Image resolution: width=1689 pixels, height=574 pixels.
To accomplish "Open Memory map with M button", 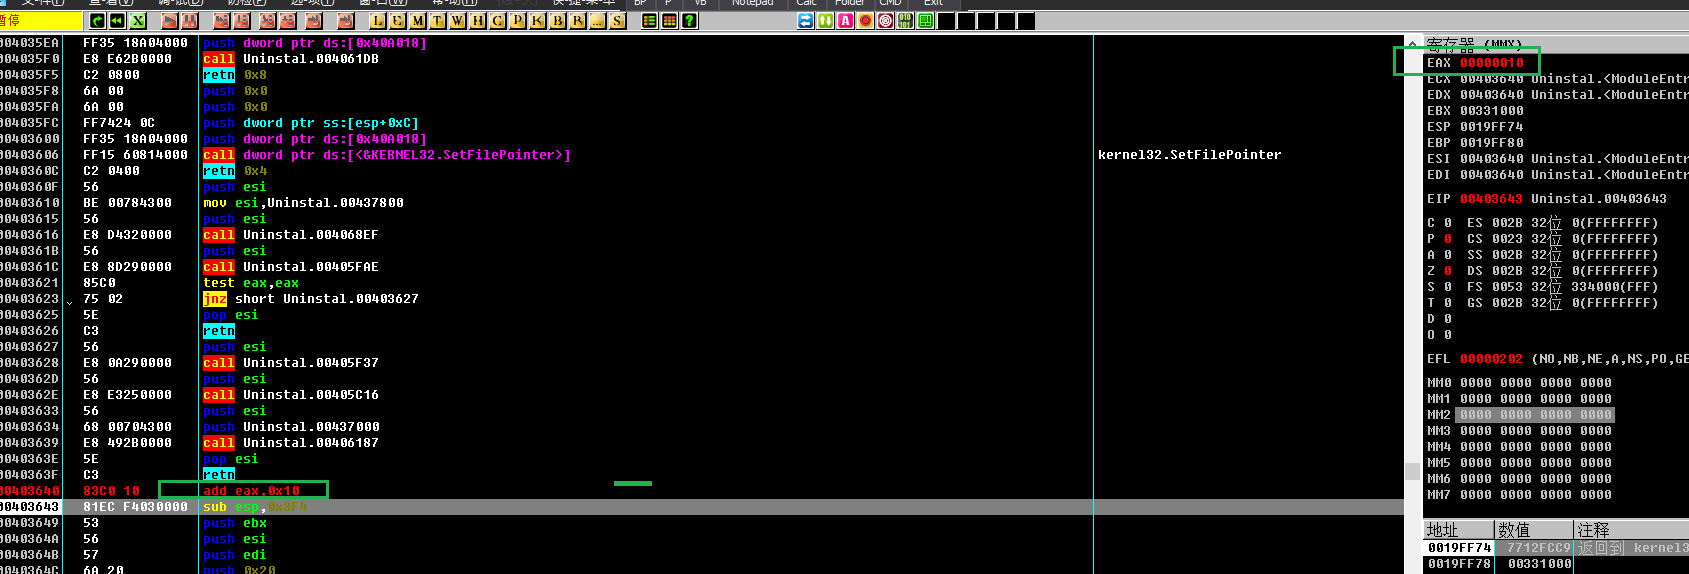I will point(417,20).
